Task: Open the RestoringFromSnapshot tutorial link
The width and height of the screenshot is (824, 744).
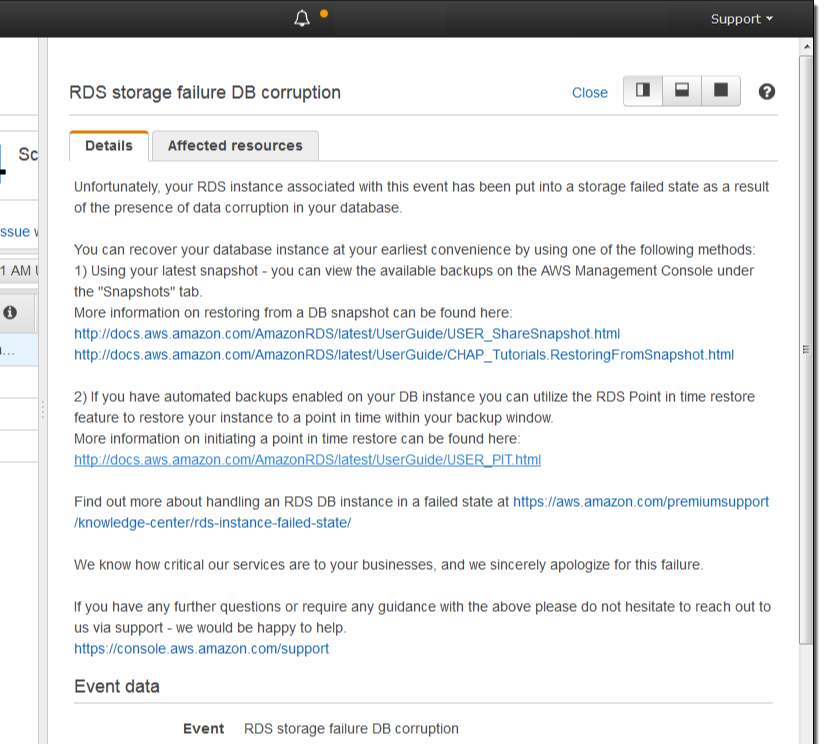Action: [404, 355]
